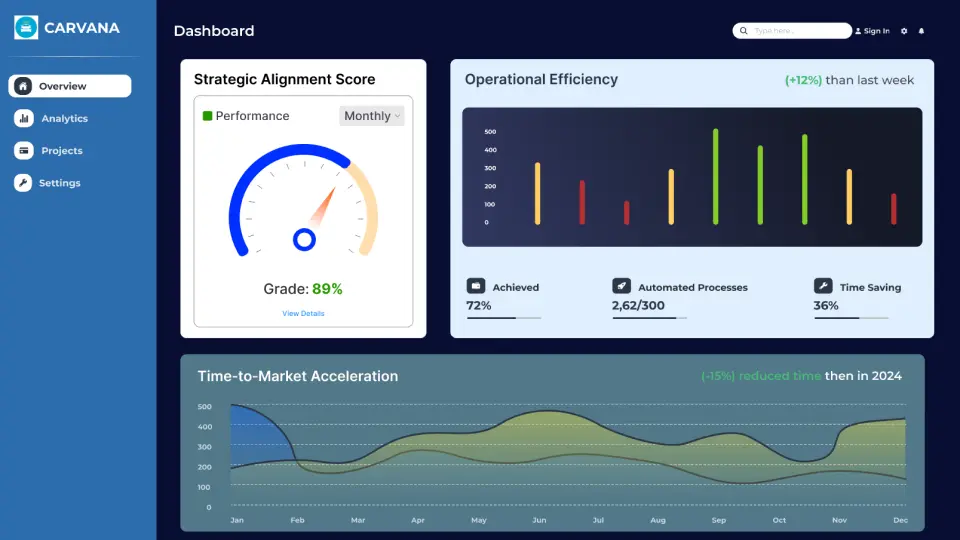The width and height of the screenshot is (960, 540).
Task: Click the search magnifier icon
Action: [743, 31]
